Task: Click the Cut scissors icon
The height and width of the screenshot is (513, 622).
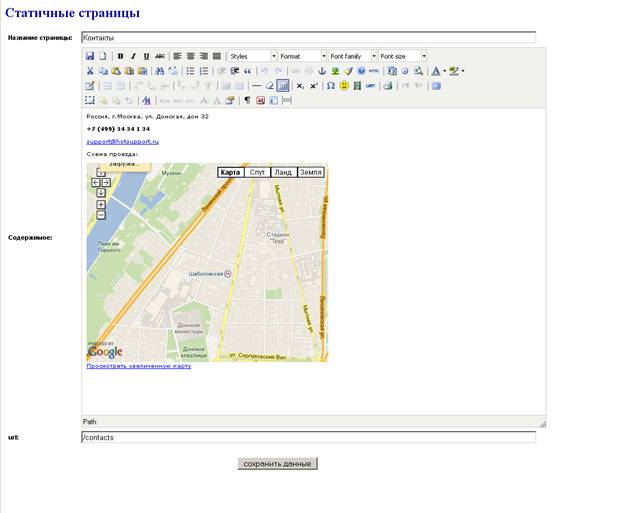Action: pos(90,71)
